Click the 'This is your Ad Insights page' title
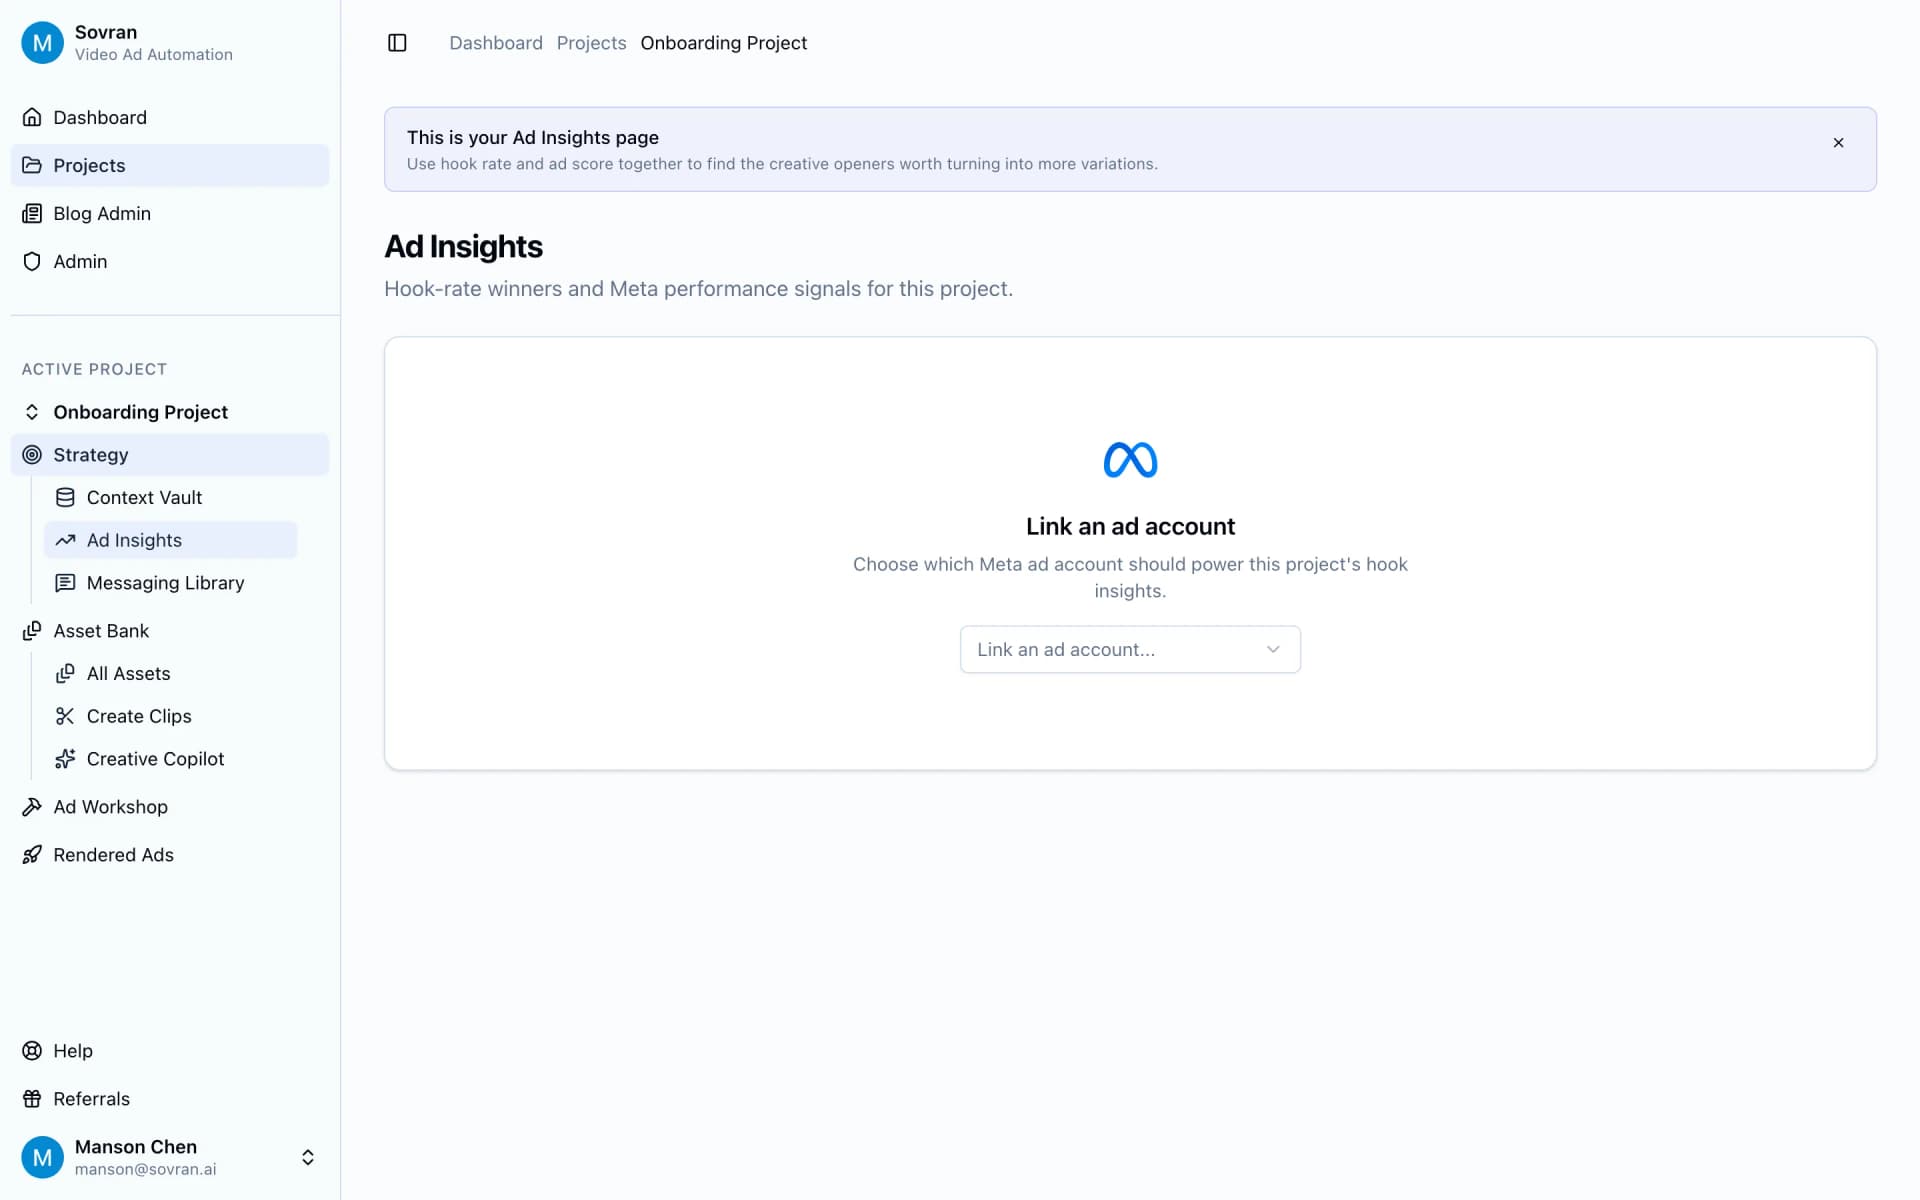This screenshot has height=1200, width=1920. [x=533, y=137]
